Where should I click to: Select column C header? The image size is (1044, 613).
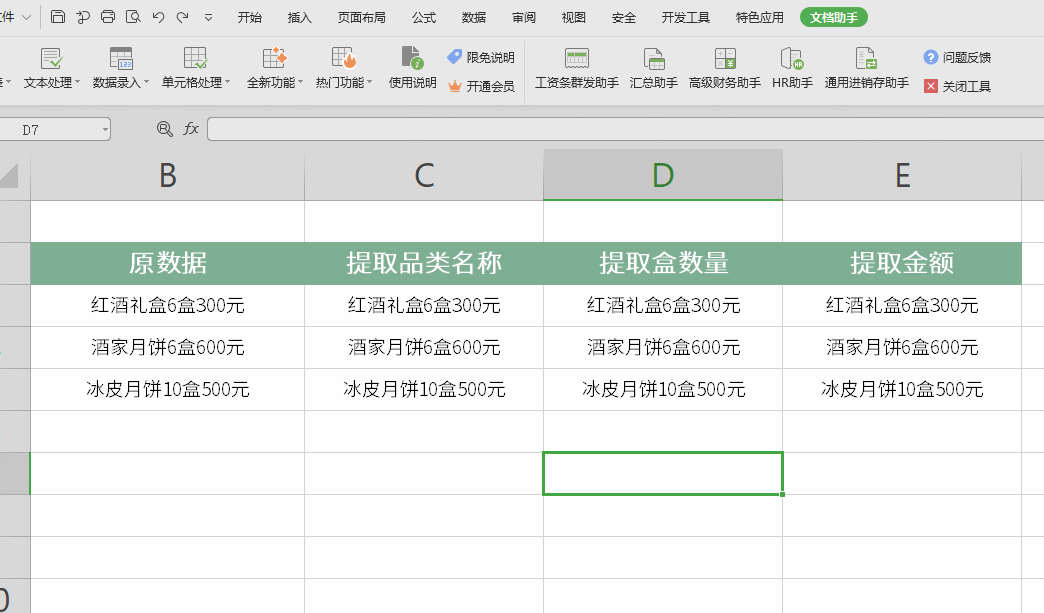coord(424,176)
